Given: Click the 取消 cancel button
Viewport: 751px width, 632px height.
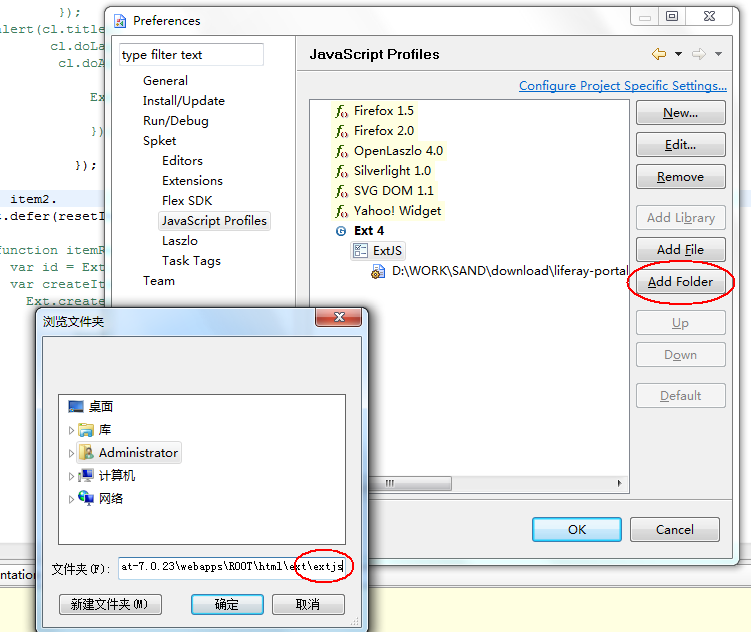Looking at the screenshot, I should coord(308,604).
